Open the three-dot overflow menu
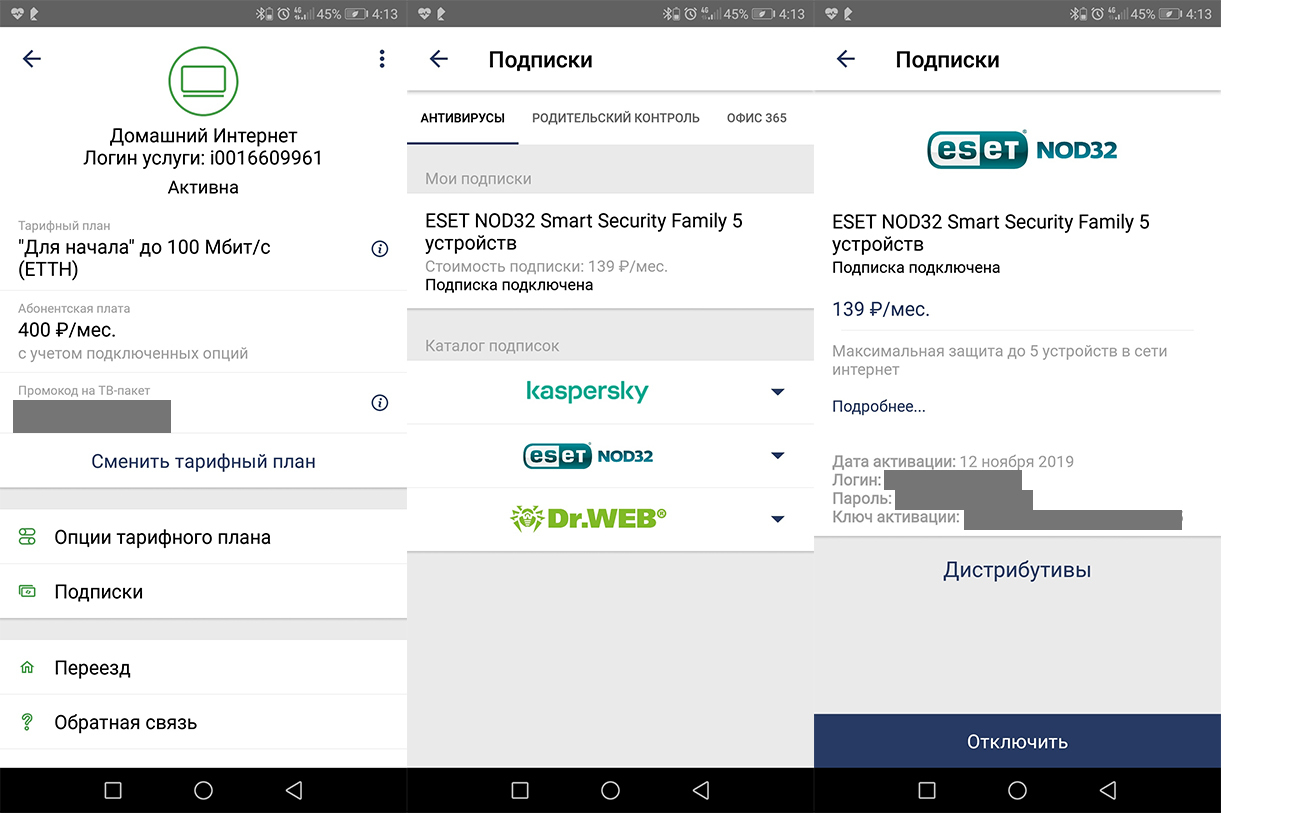1301x813 pixels. tap(382, 59)
